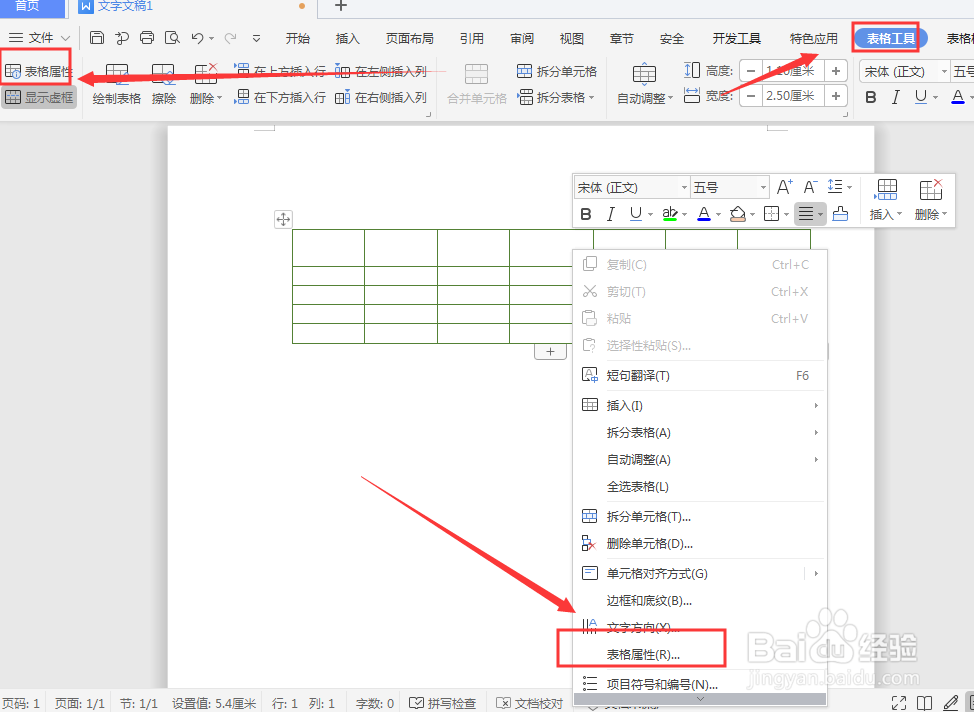
Task: Open 表格属性 via the sidebar icon
Action: [x=38, y=70]
